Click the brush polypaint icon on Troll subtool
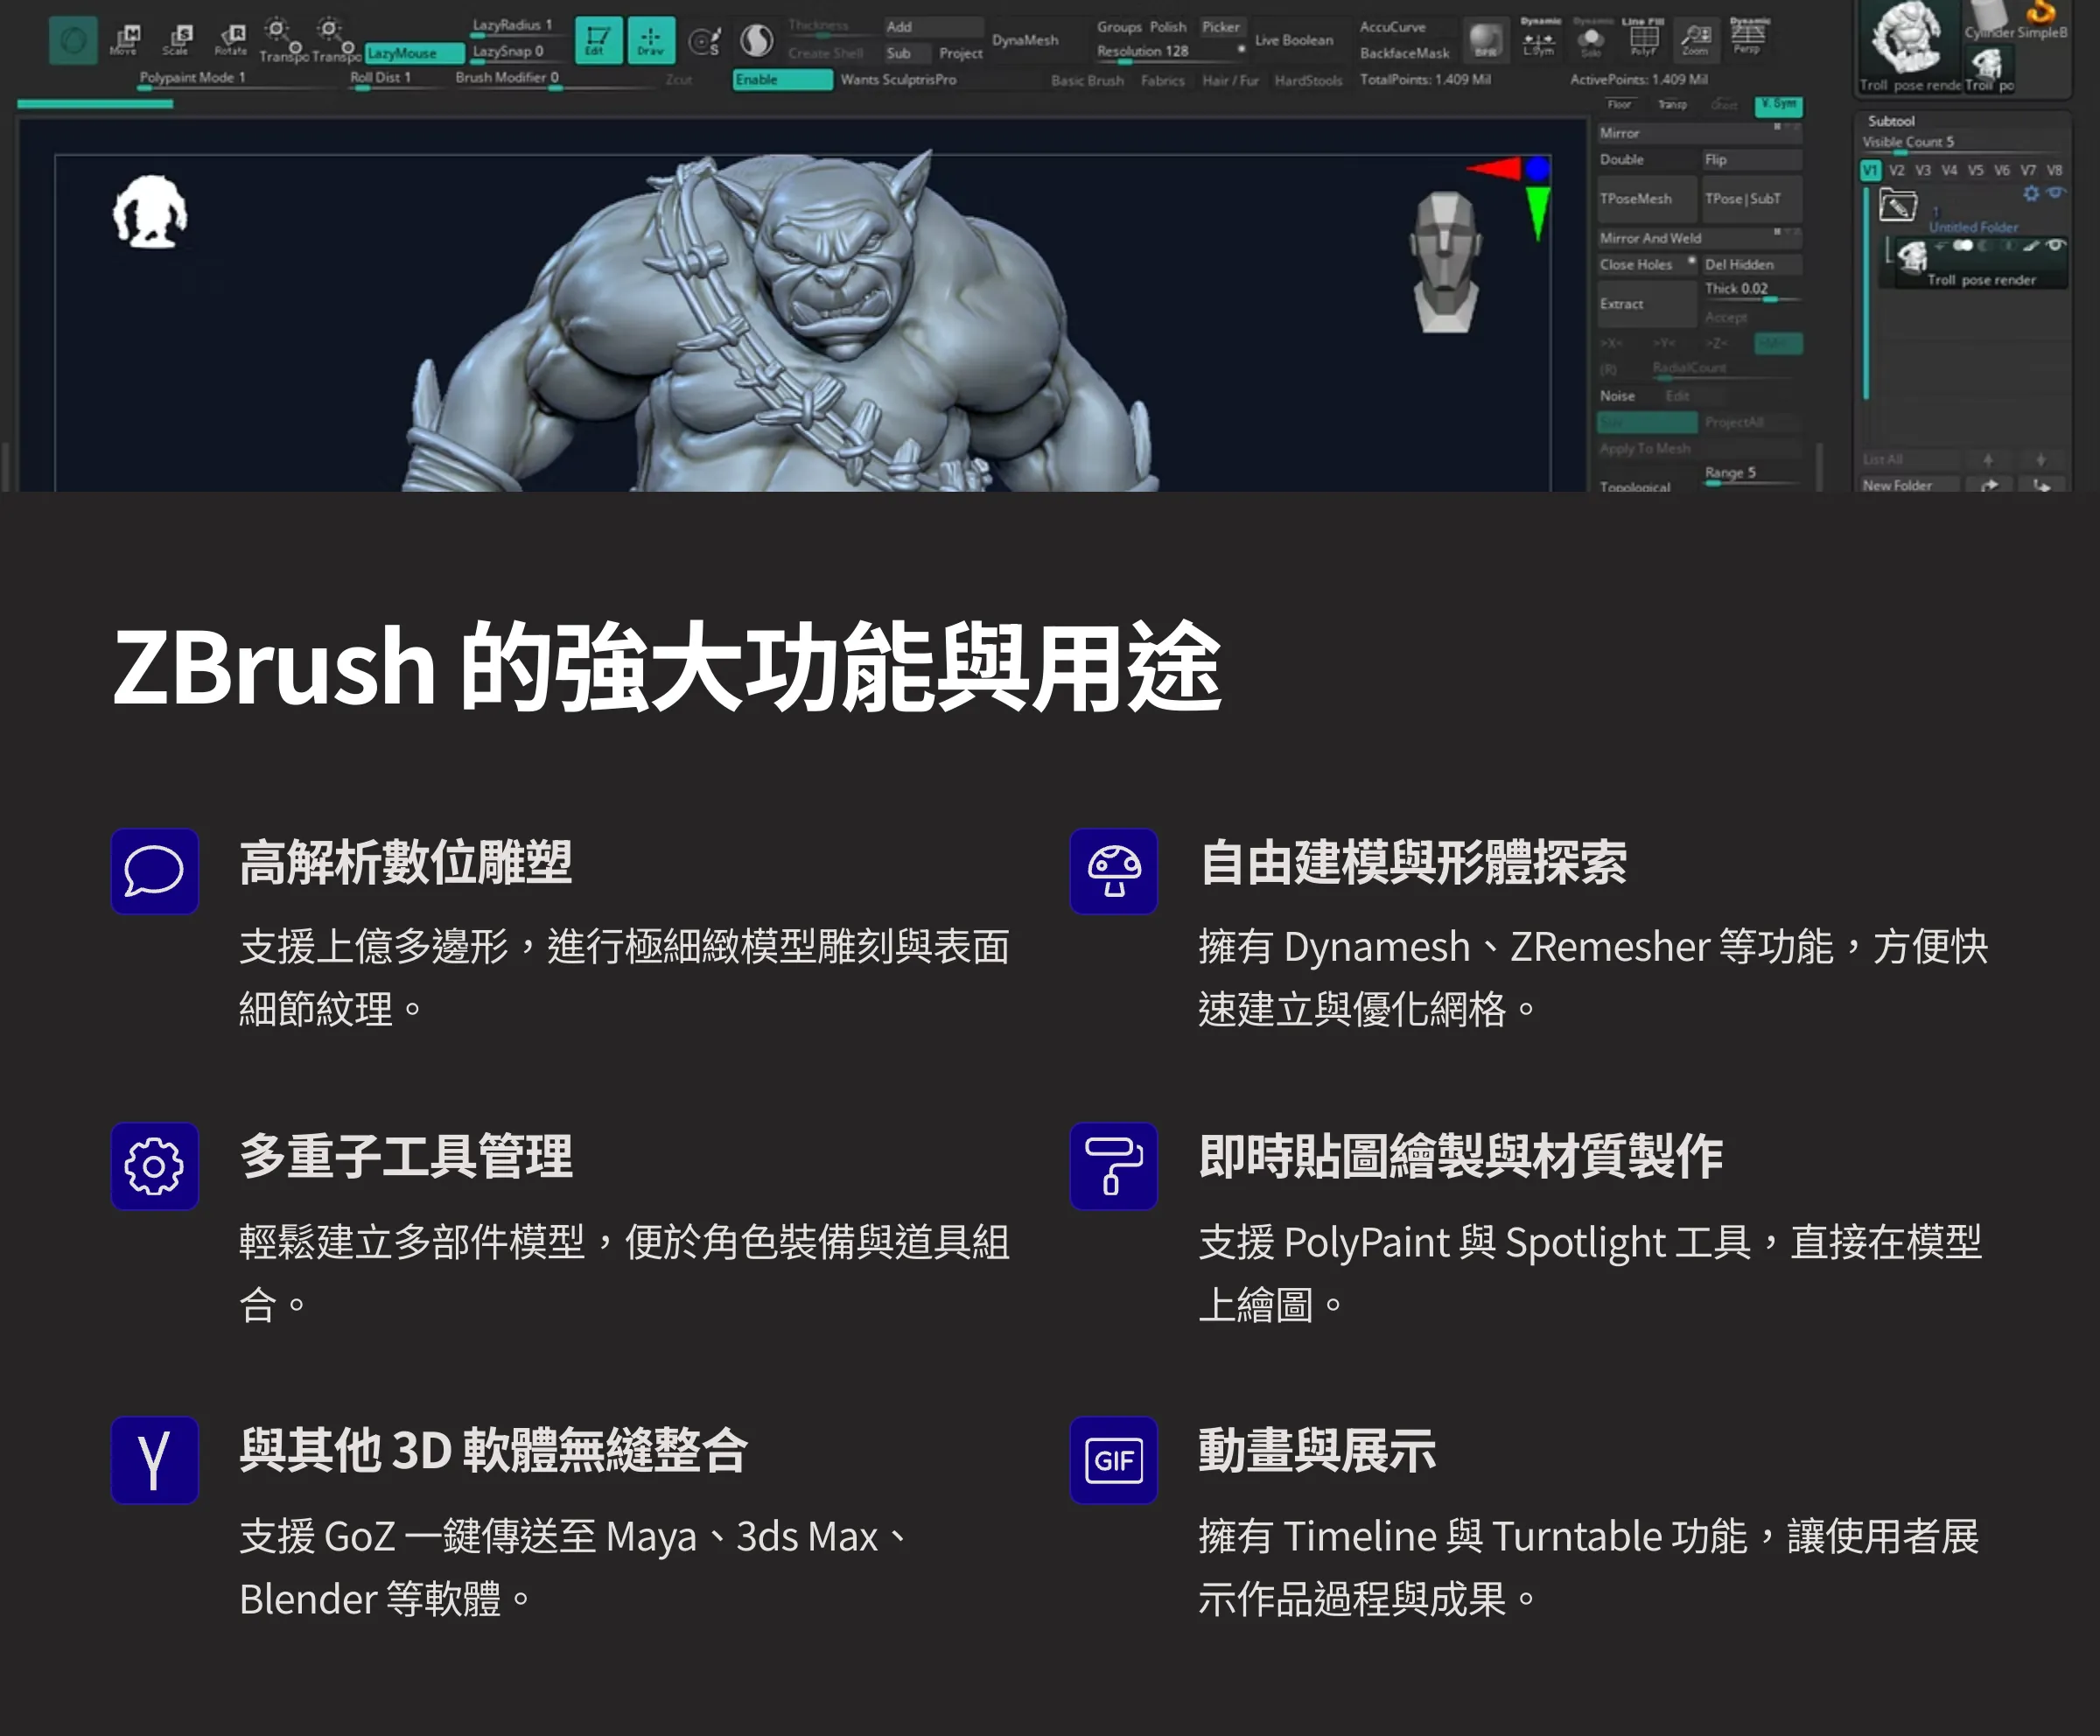This screenshot has width=2100, height=1736. point(2030,245)
